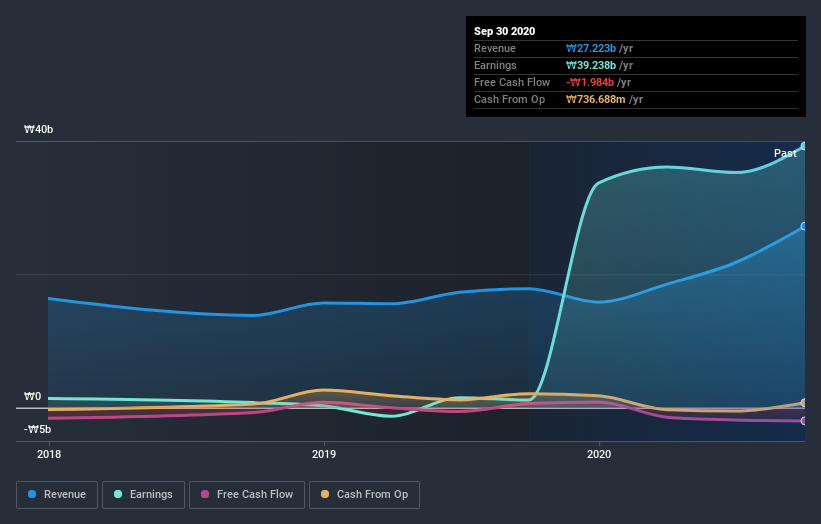Click the orange Cash From Op legend dot

point(325,494)
